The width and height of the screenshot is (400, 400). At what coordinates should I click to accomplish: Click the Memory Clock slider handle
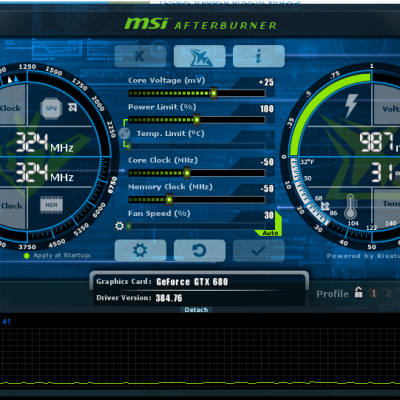[169, 200]
